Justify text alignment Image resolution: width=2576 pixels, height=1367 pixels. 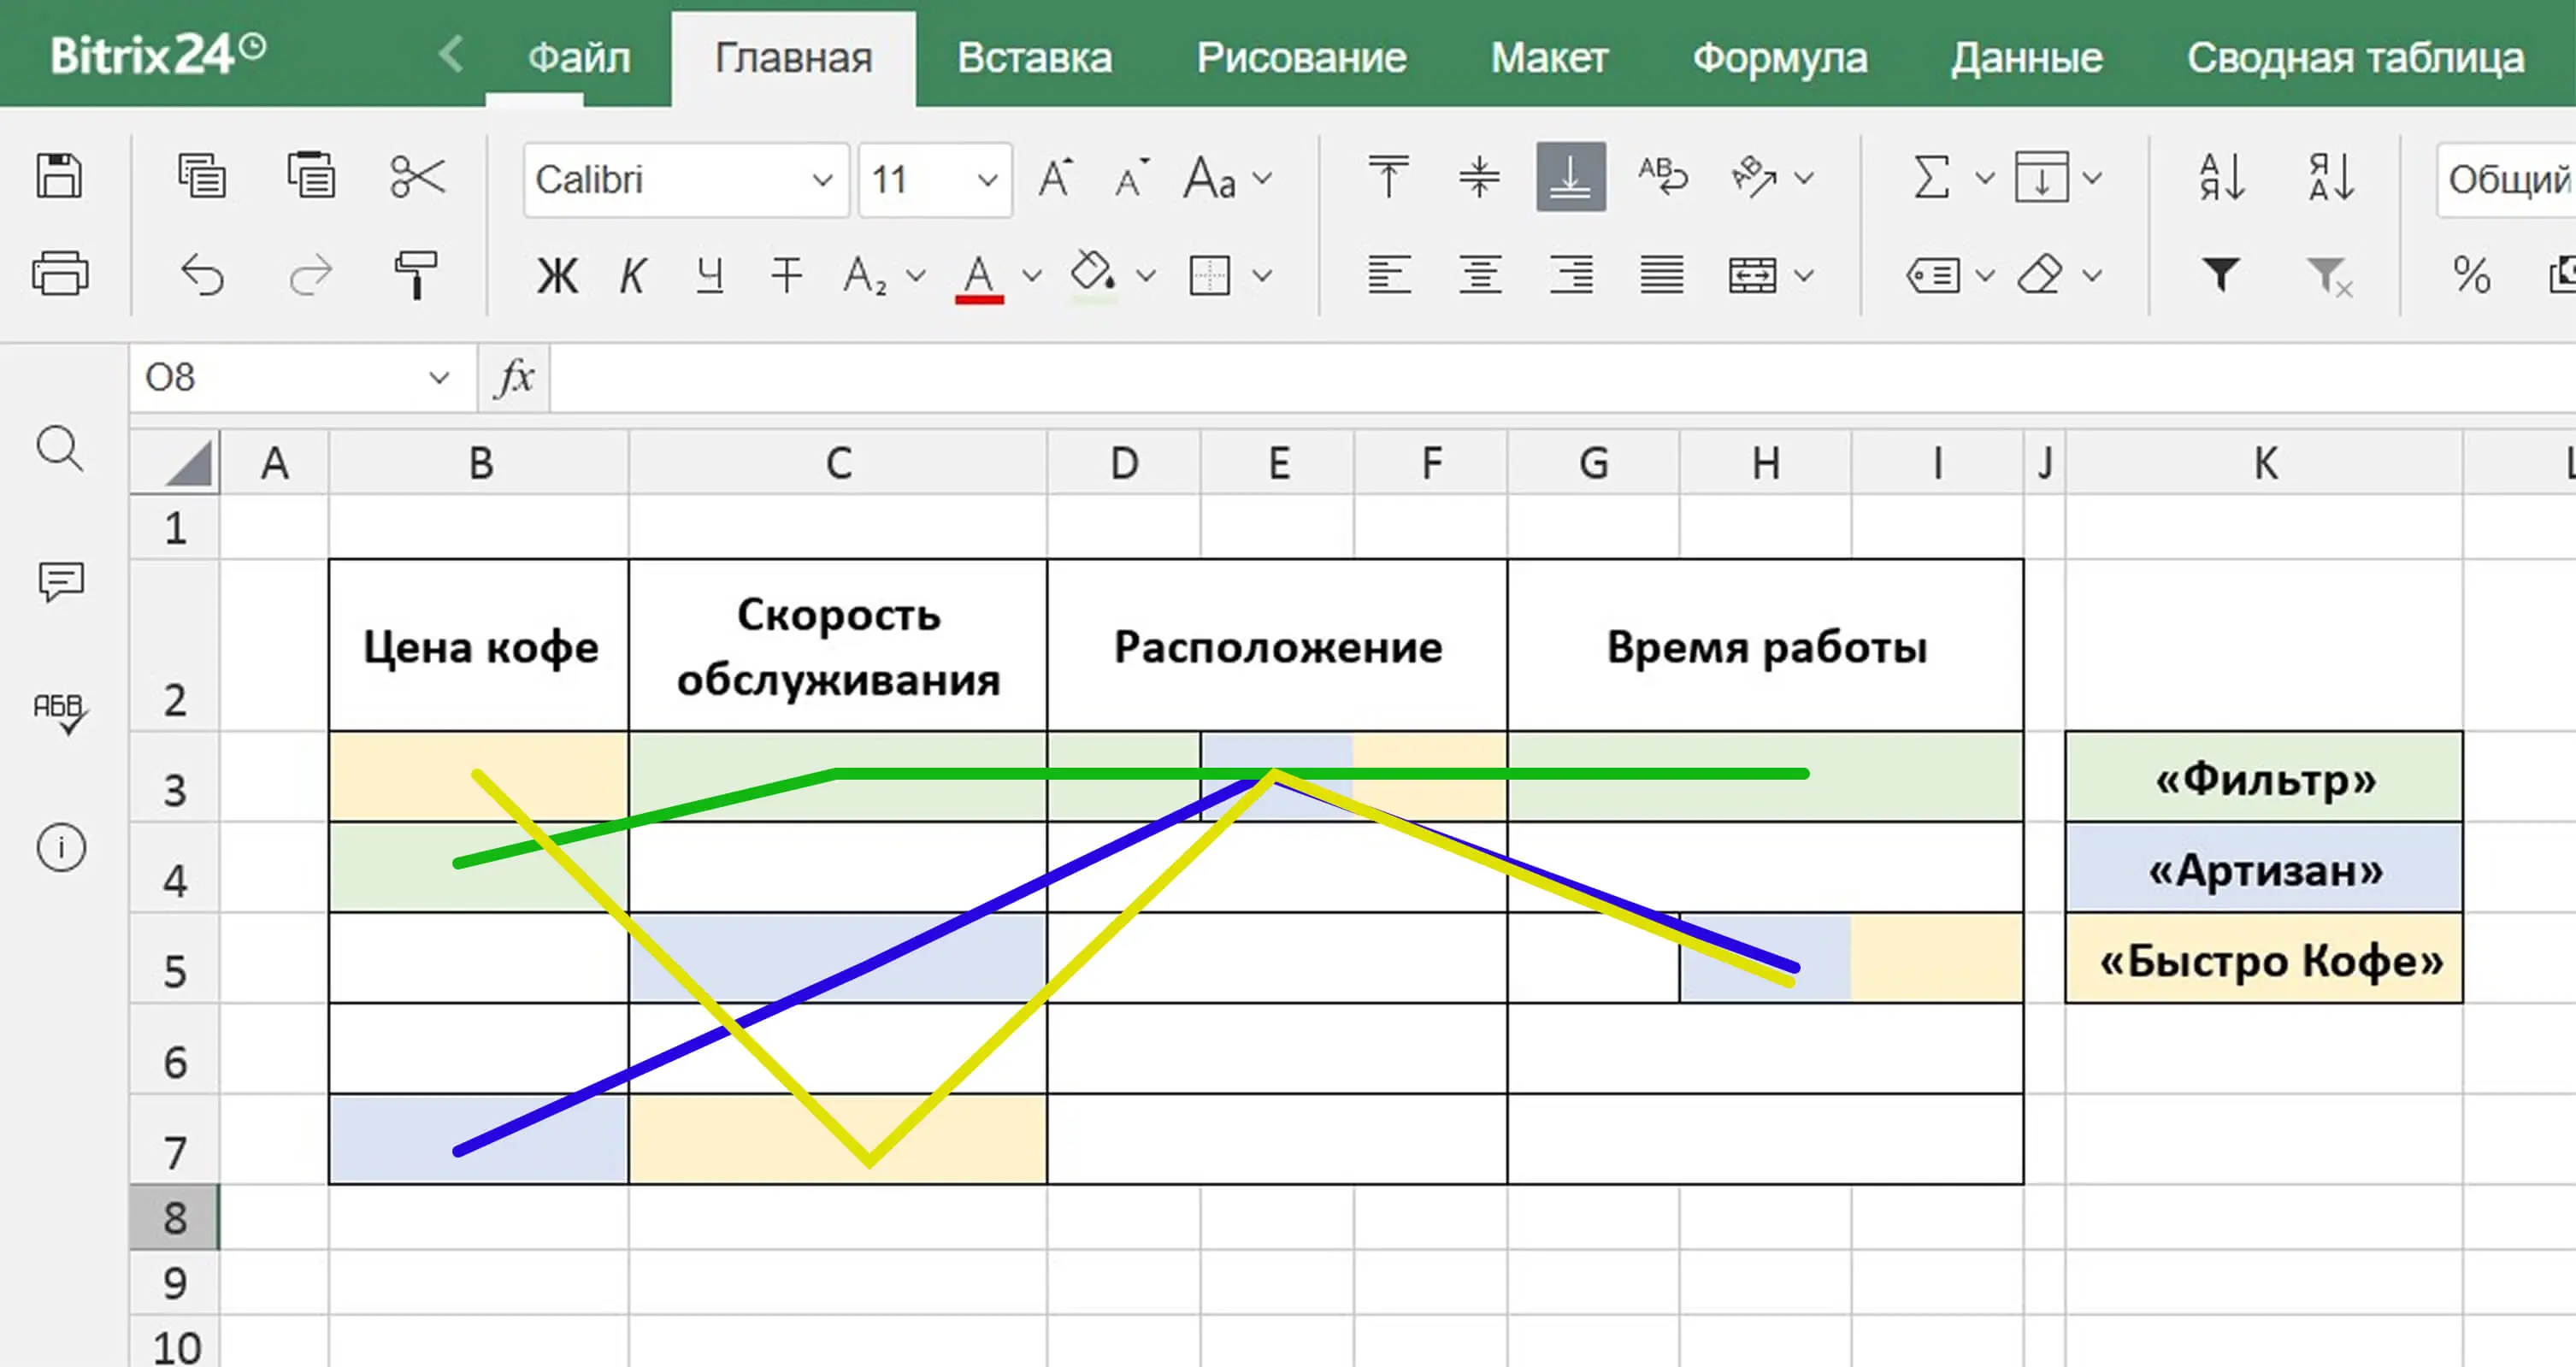click(x=1661, y=274)
